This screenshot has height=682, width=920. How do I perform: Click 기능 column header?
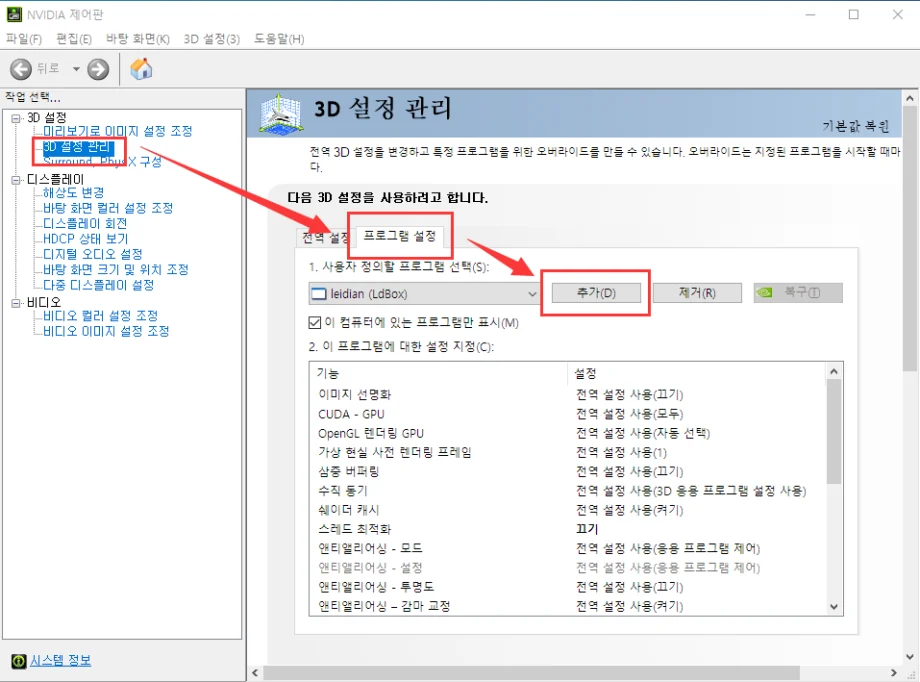[x=438, y=373]
